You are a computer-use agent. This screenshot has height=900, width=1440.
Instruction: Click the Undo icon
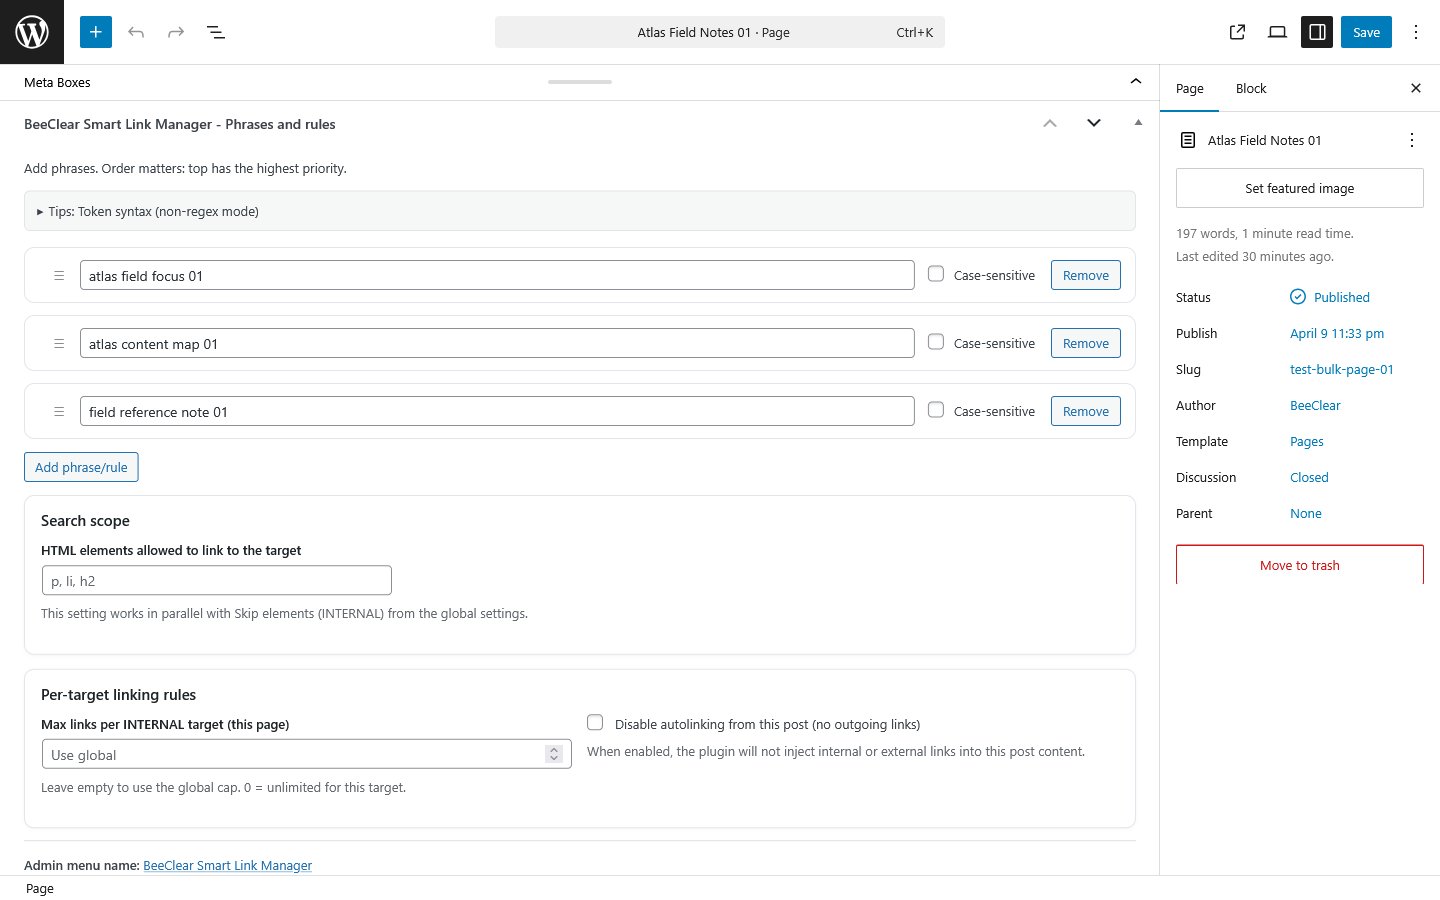coord(136,31)
